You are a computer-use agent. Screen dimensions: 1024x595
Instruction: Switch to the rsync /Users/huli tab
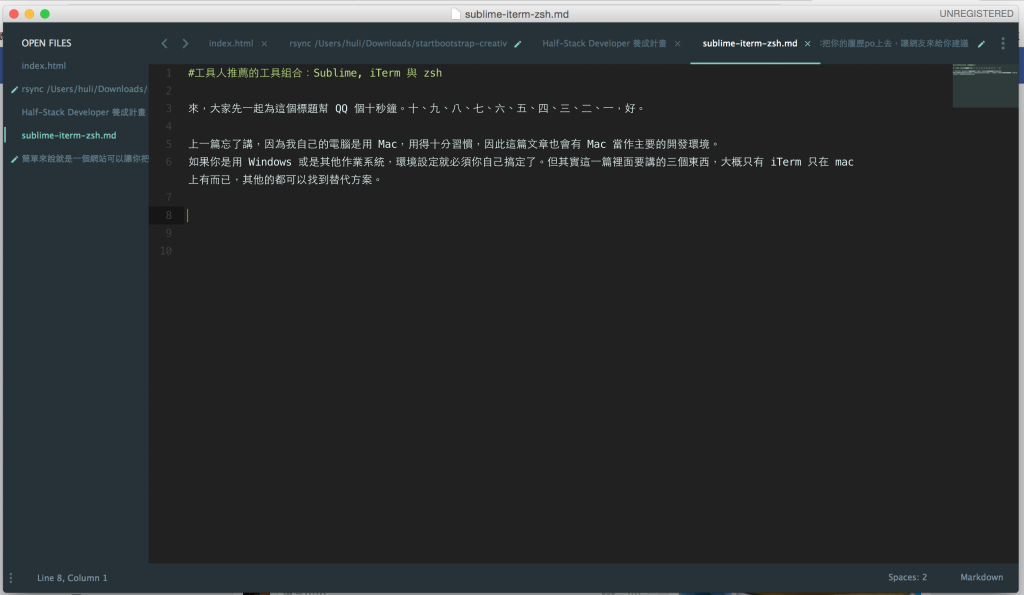point(398,43)
